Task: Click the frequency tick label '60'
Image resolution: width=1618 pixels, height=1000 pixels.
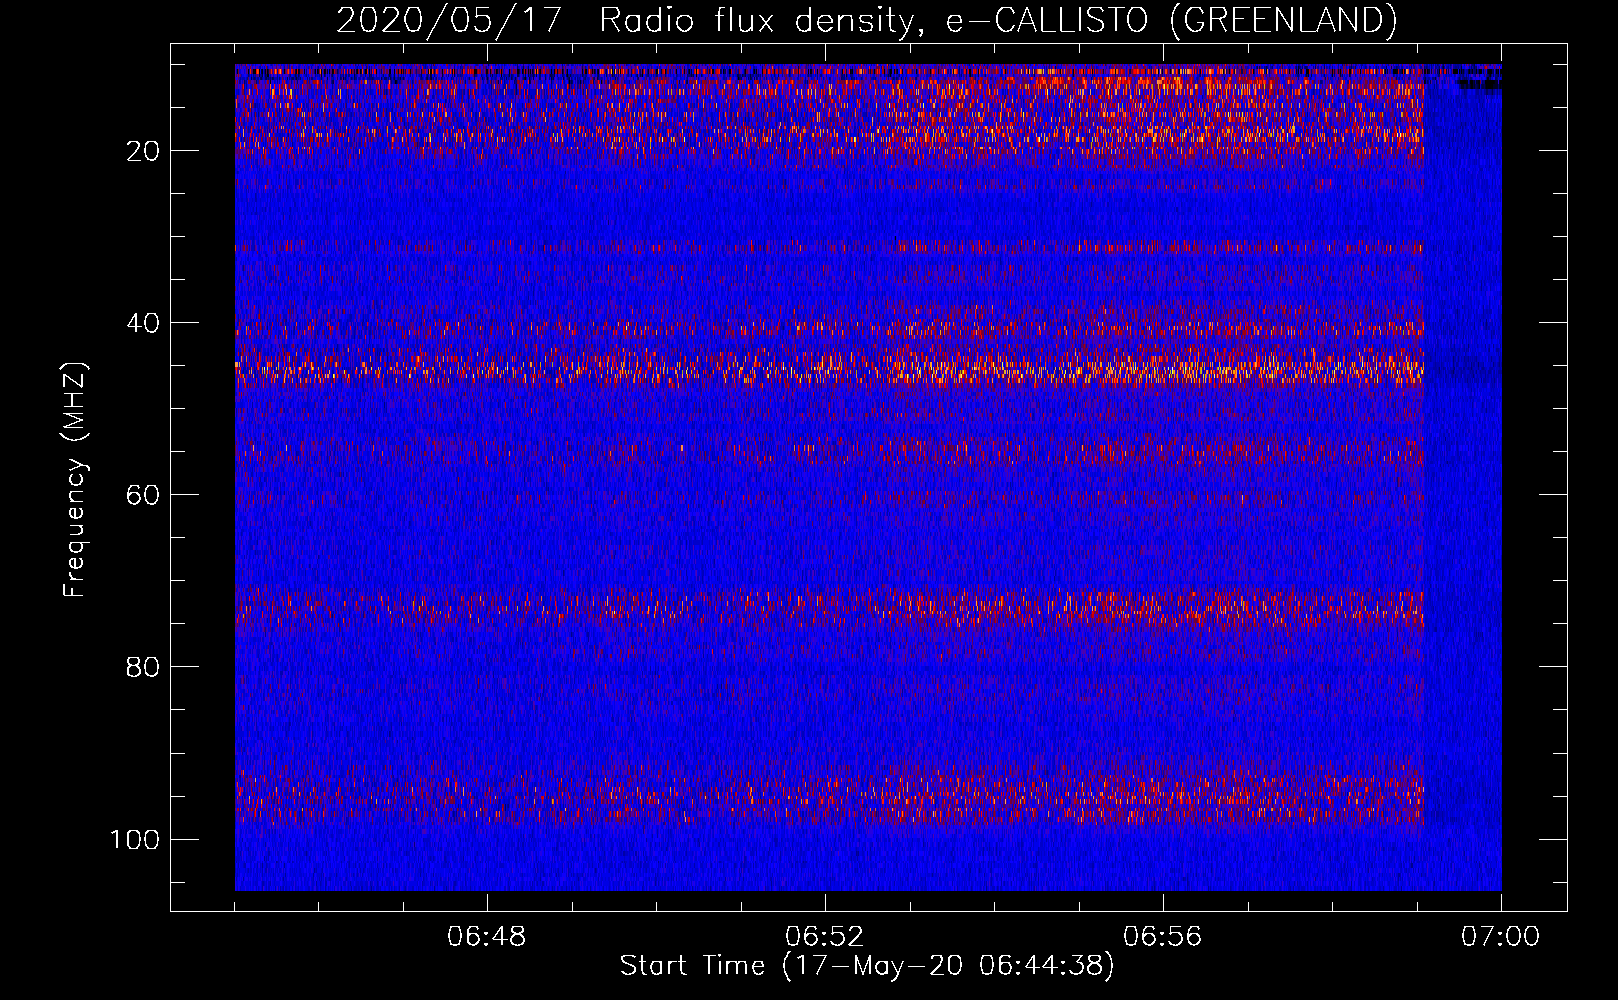Action: 143,495
